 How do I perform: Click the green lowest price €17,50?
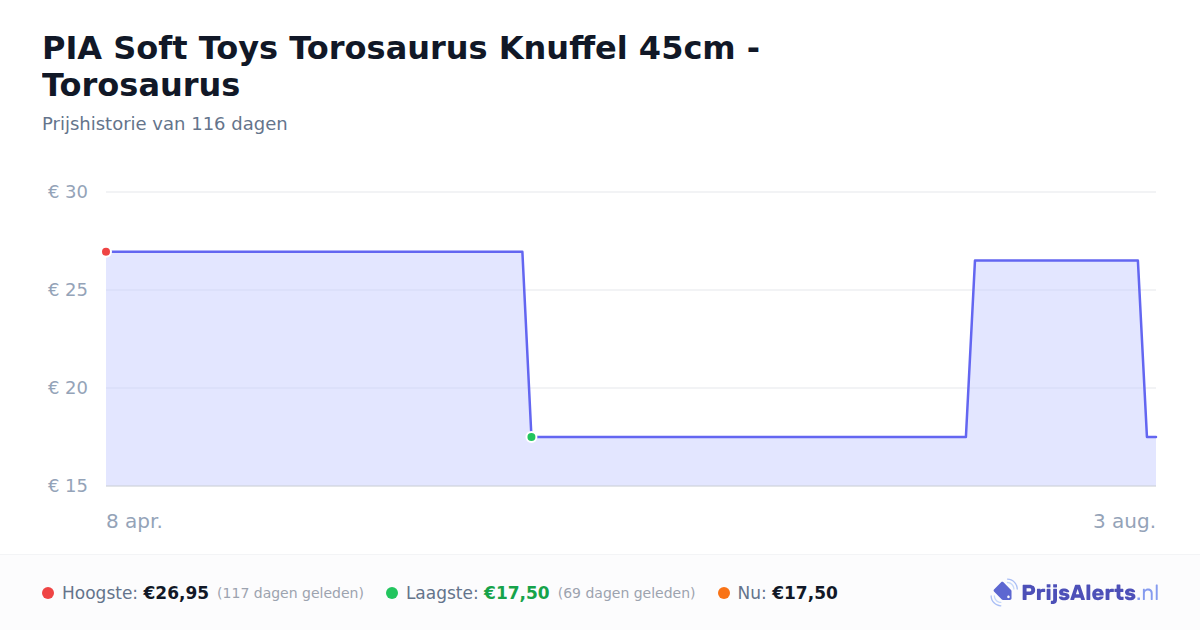(517, 593)
